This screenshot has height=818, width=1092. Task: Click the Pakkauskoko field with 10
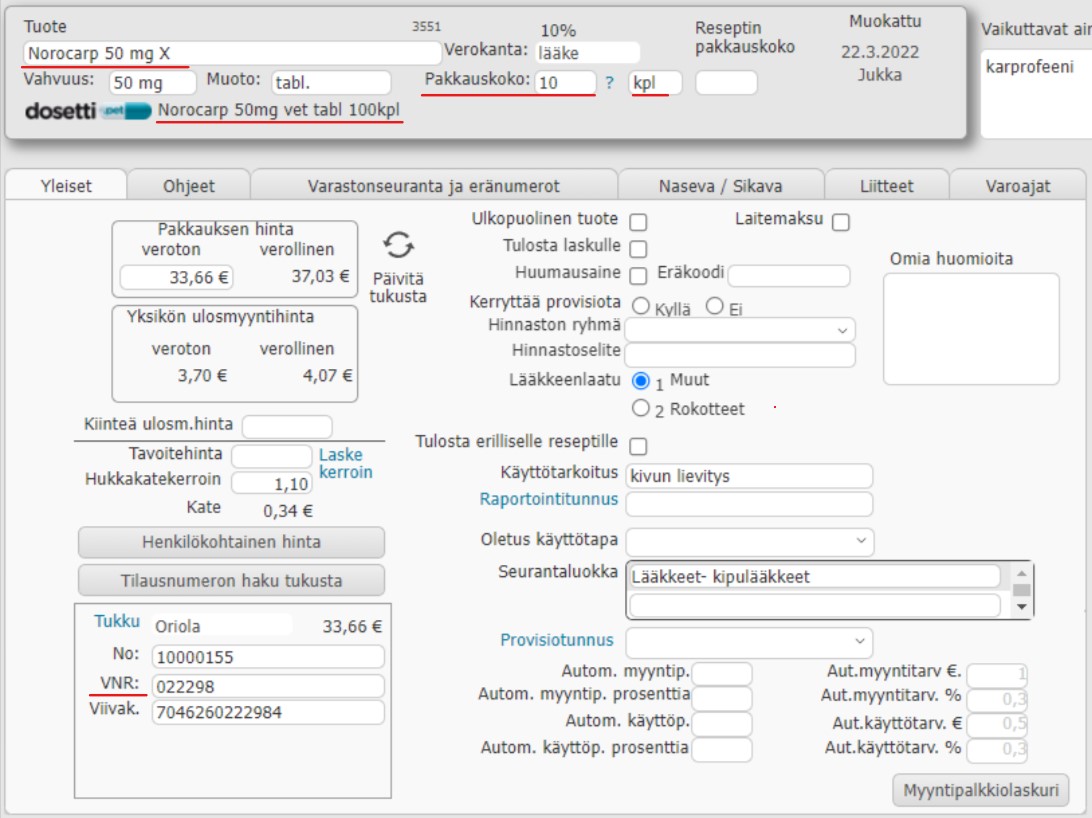click(x=566, y=83)
